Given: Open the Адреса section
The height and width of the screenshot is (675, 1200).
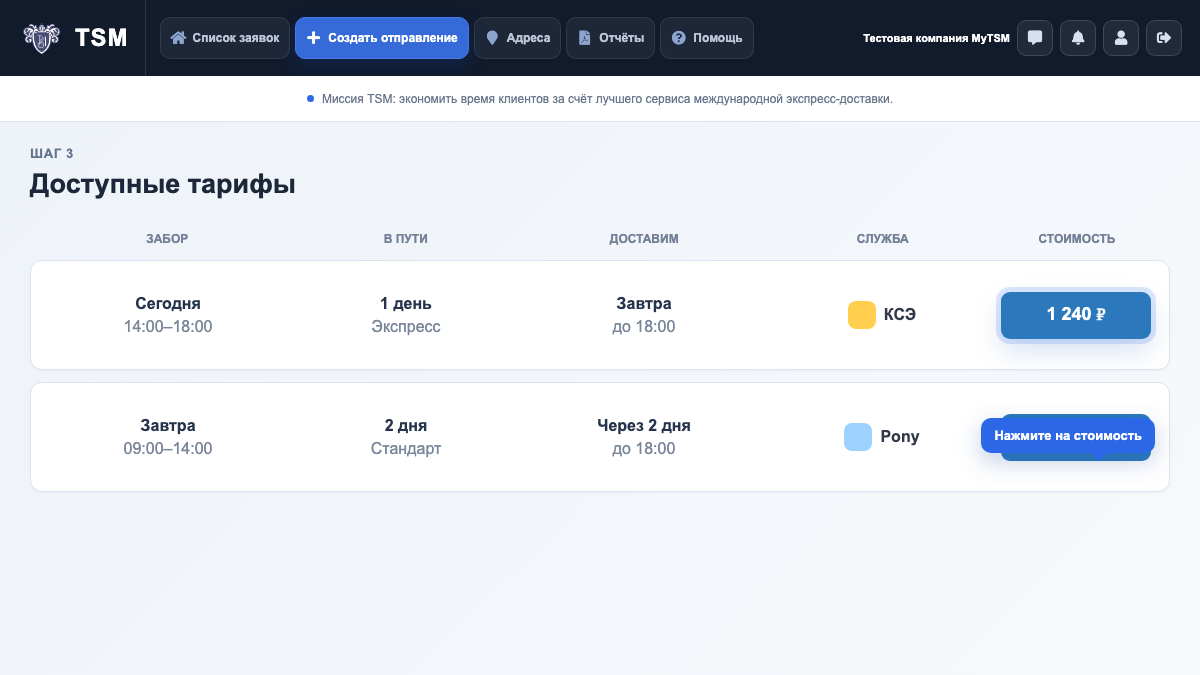Looking at the screenshot, I should (518, 38).
